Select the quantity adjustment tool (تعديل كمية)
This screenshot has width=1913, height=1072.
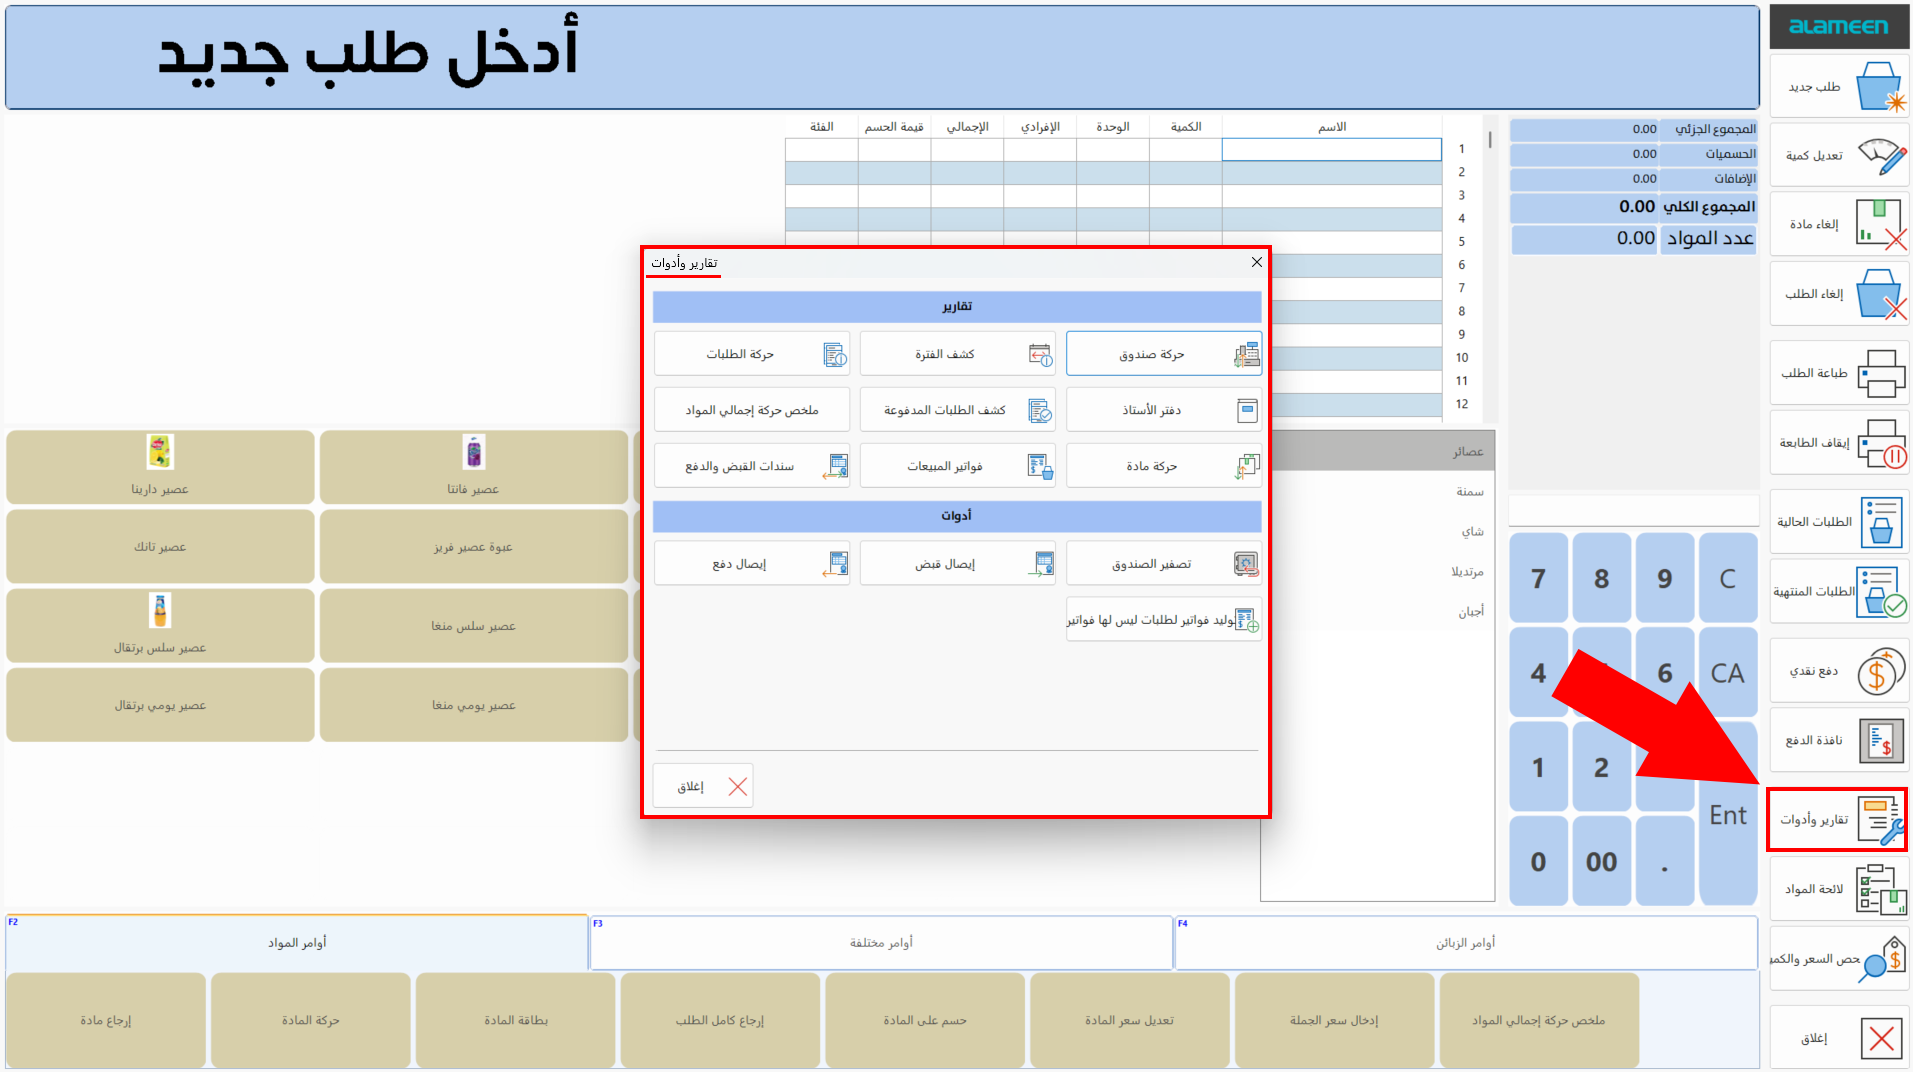[x=1838, y=155]
